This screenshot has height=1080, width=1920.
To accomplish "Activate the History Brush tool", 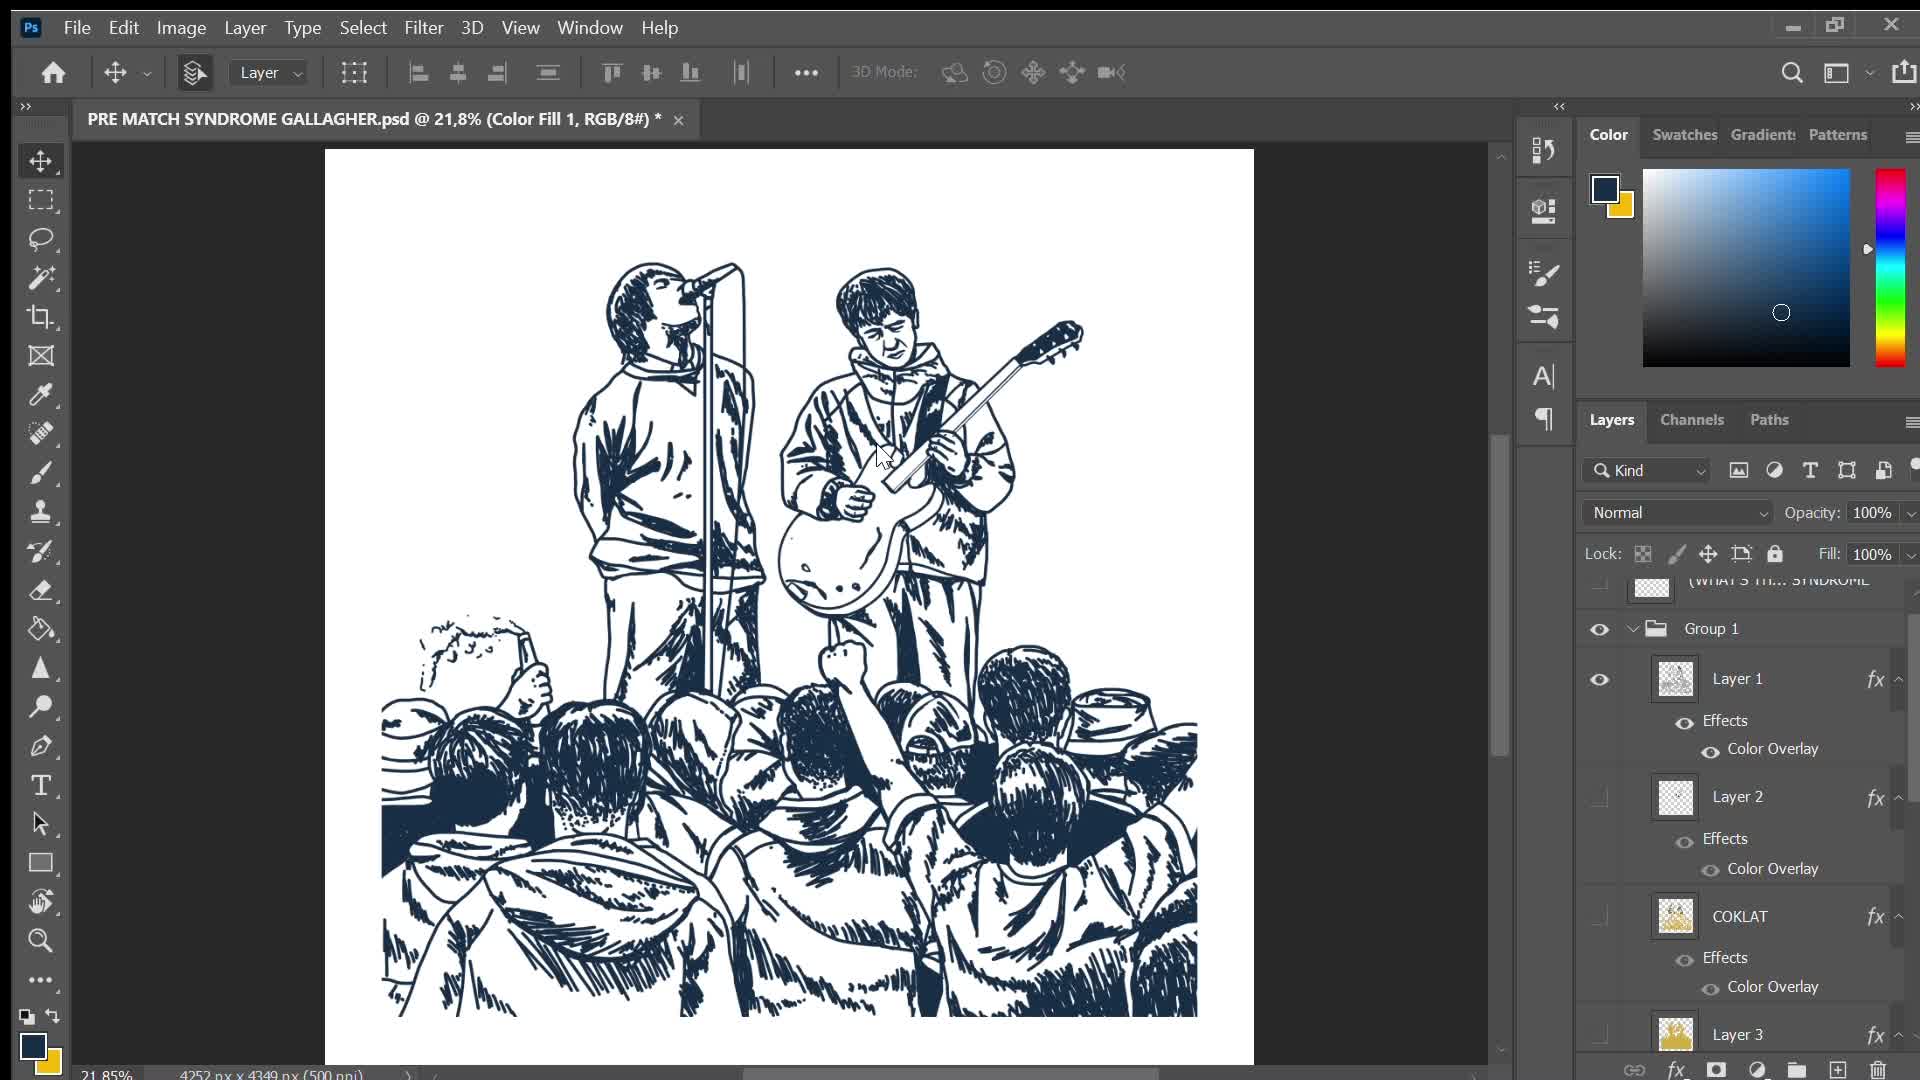I will (x=41, y=551).
